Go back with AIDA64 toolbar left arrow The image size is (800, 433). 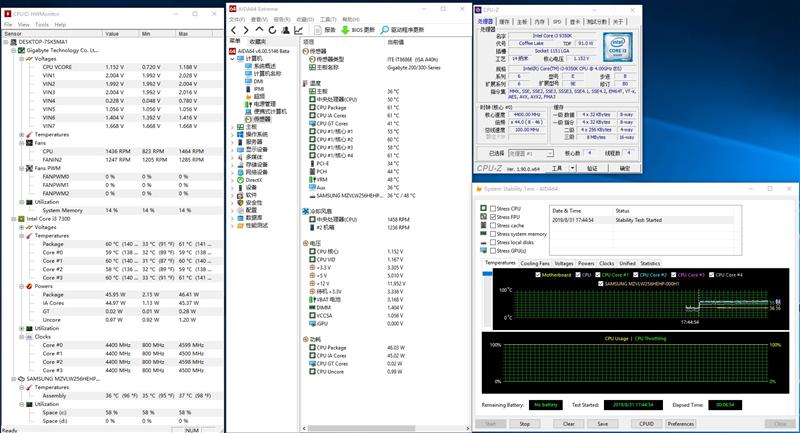point(233,30)
